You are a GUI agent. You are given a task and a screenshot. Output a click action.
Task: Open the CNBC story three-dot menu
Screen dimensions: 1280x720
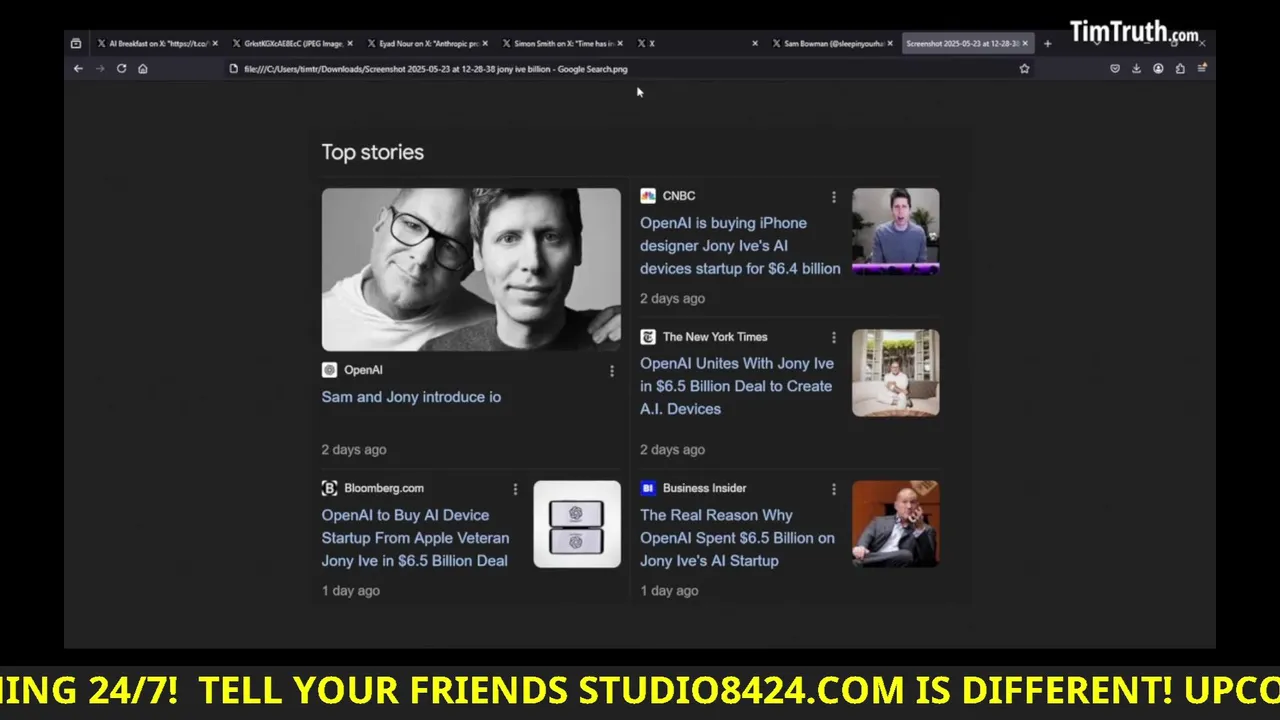click(x=833, y=197)
